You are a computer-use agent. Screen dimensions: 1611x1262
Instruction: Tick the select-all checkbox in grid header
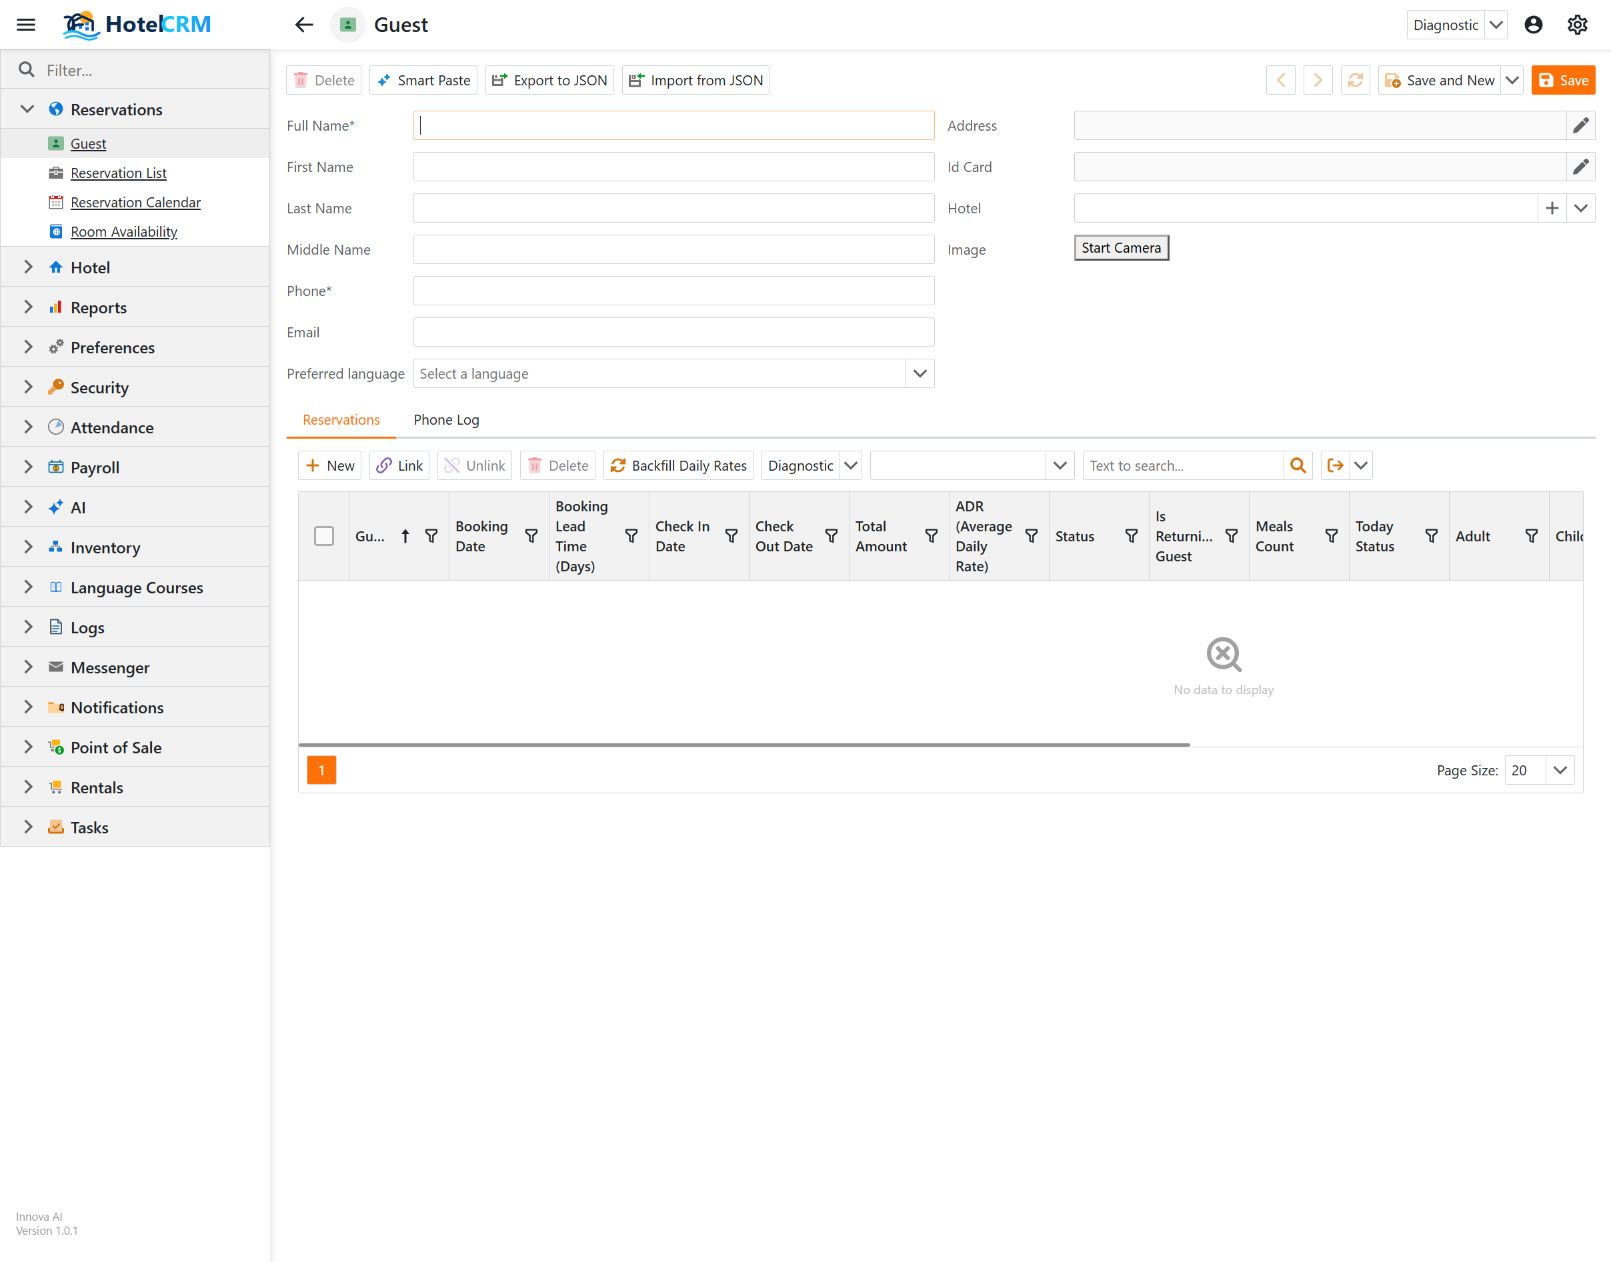[x=324, y=536]
